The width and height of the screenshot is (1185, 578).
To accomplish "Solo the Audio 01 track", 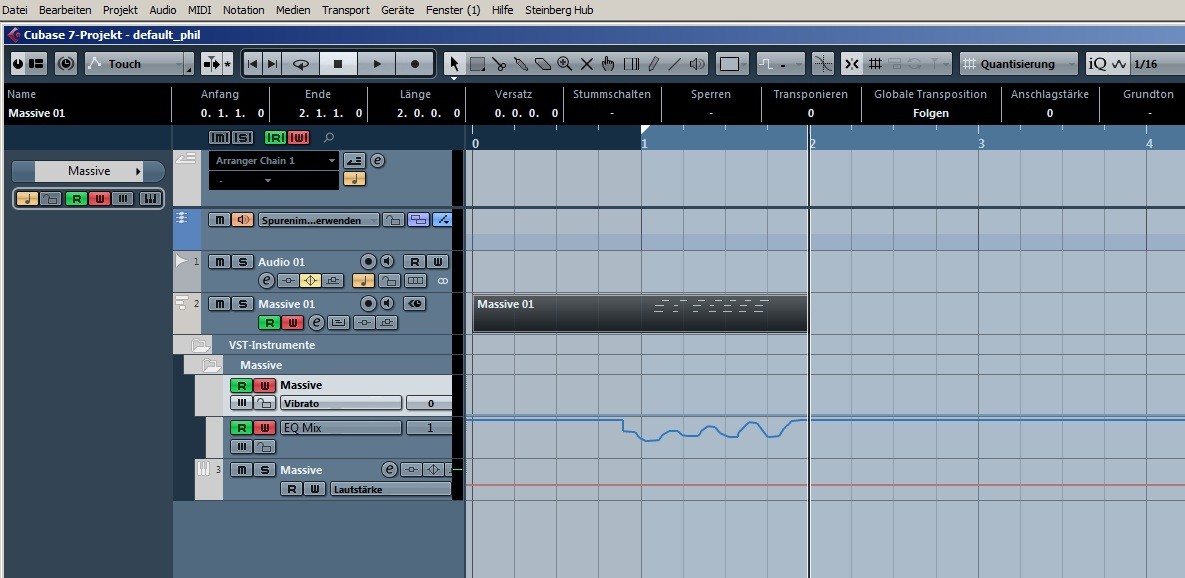I will 242,261.
